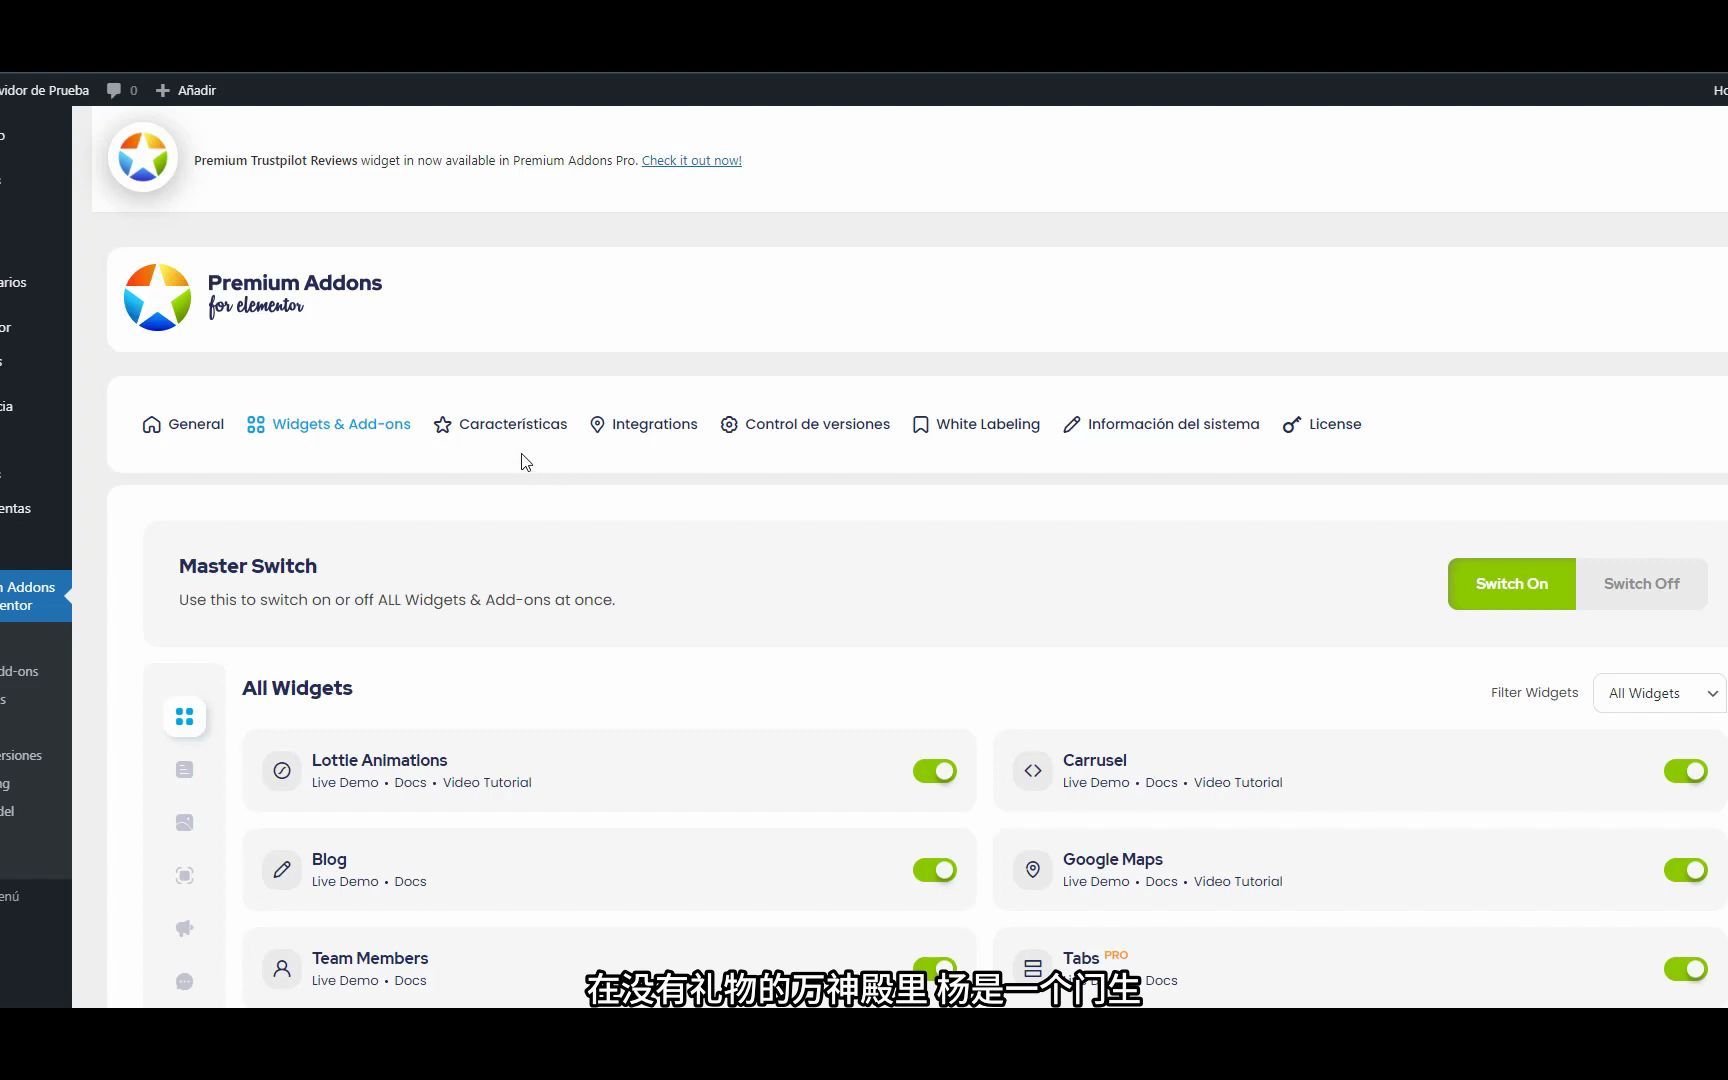Click the section widgets category icon

tap(184, 875)
